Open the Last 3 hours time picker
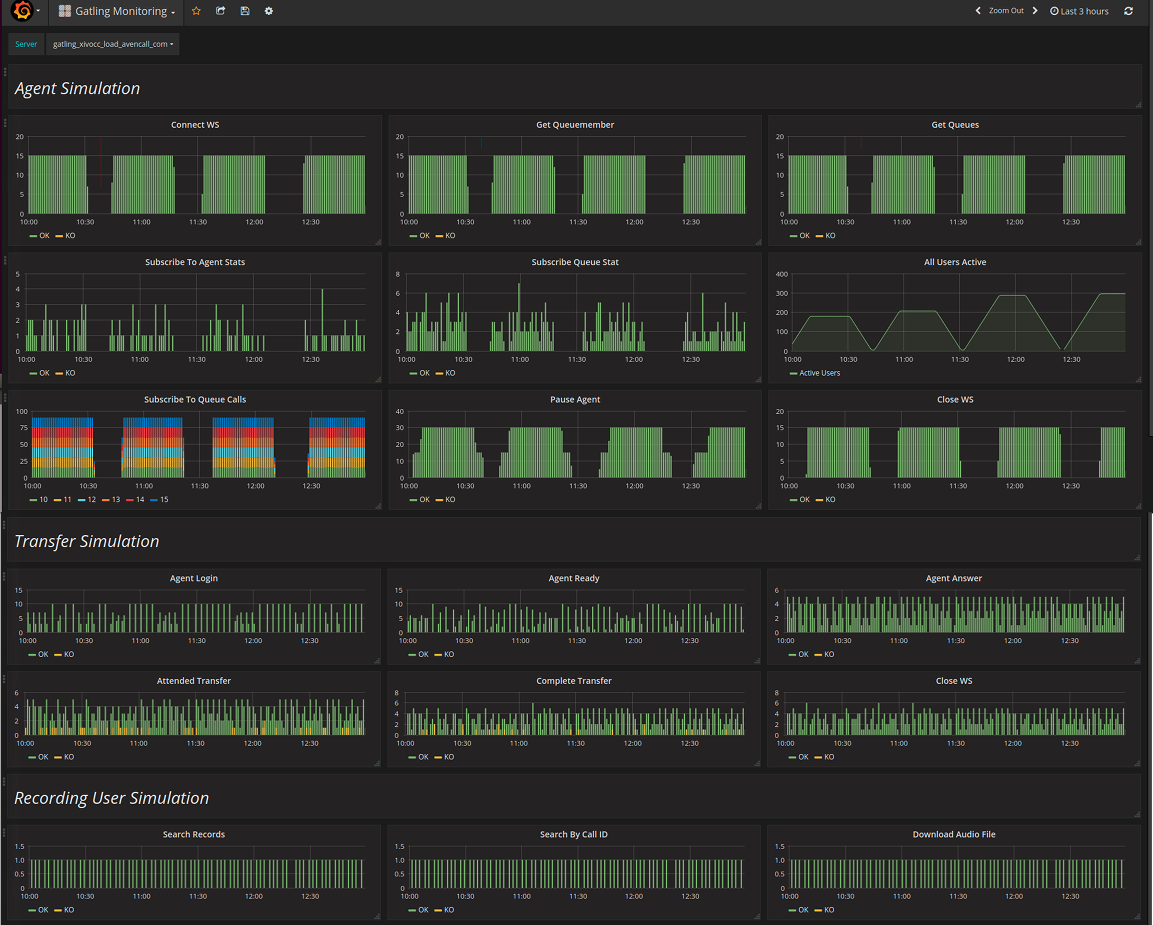 (1079, 11)
